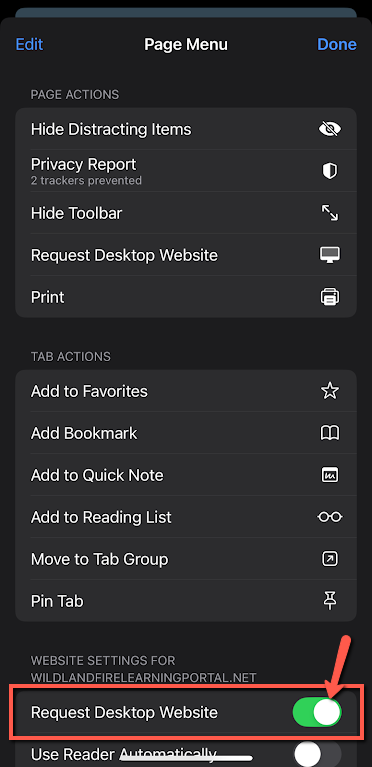Screen dimensions: 372x767
Task: Tap the desktop monitor icon in Page Actions
Action: [330, 255]
